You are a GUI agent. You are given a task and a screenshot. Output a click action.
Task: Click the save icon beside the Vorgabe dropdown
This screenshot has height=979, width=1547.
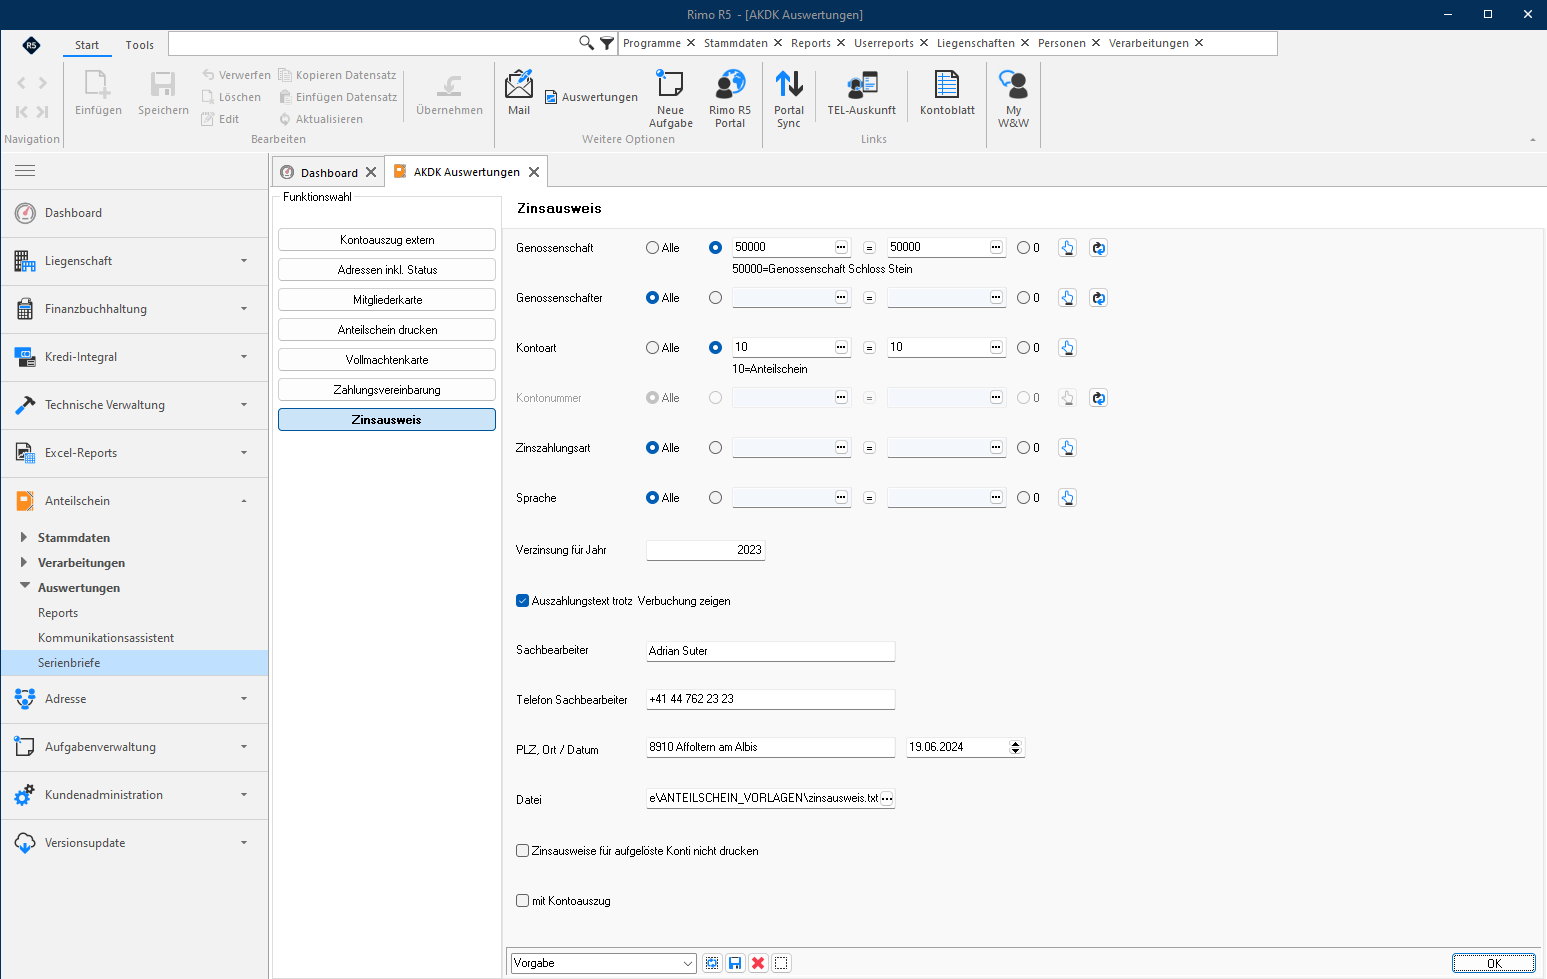[x=735, y=963]
